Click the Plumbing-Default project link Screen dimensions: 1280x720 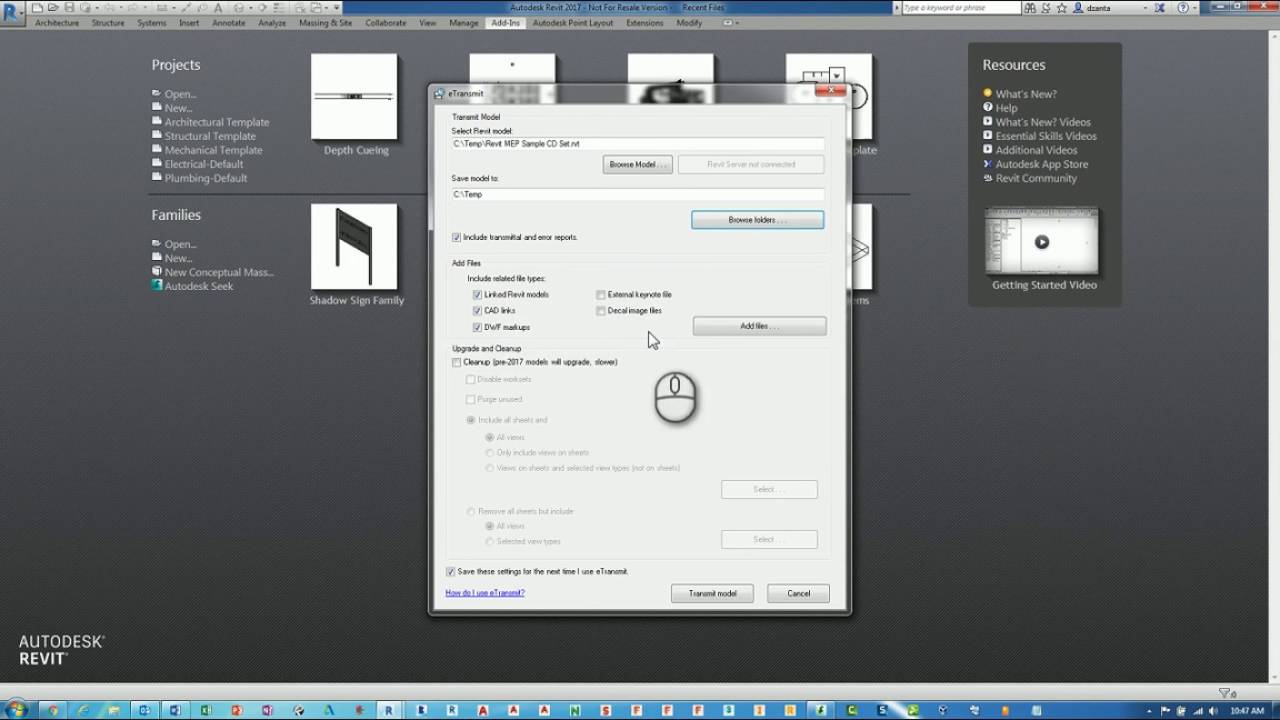pos(206,178)
